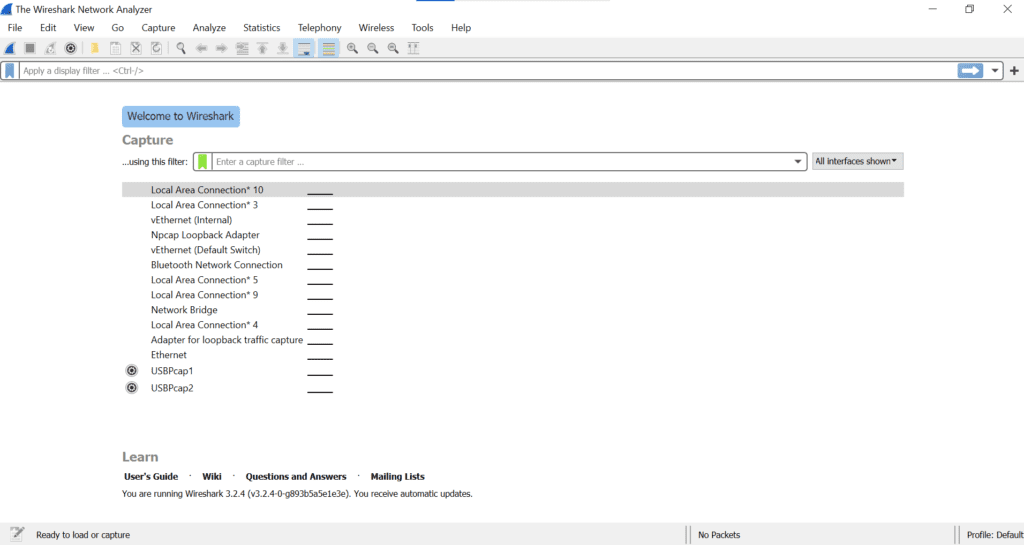Open the Edit menu

[48, 27]
